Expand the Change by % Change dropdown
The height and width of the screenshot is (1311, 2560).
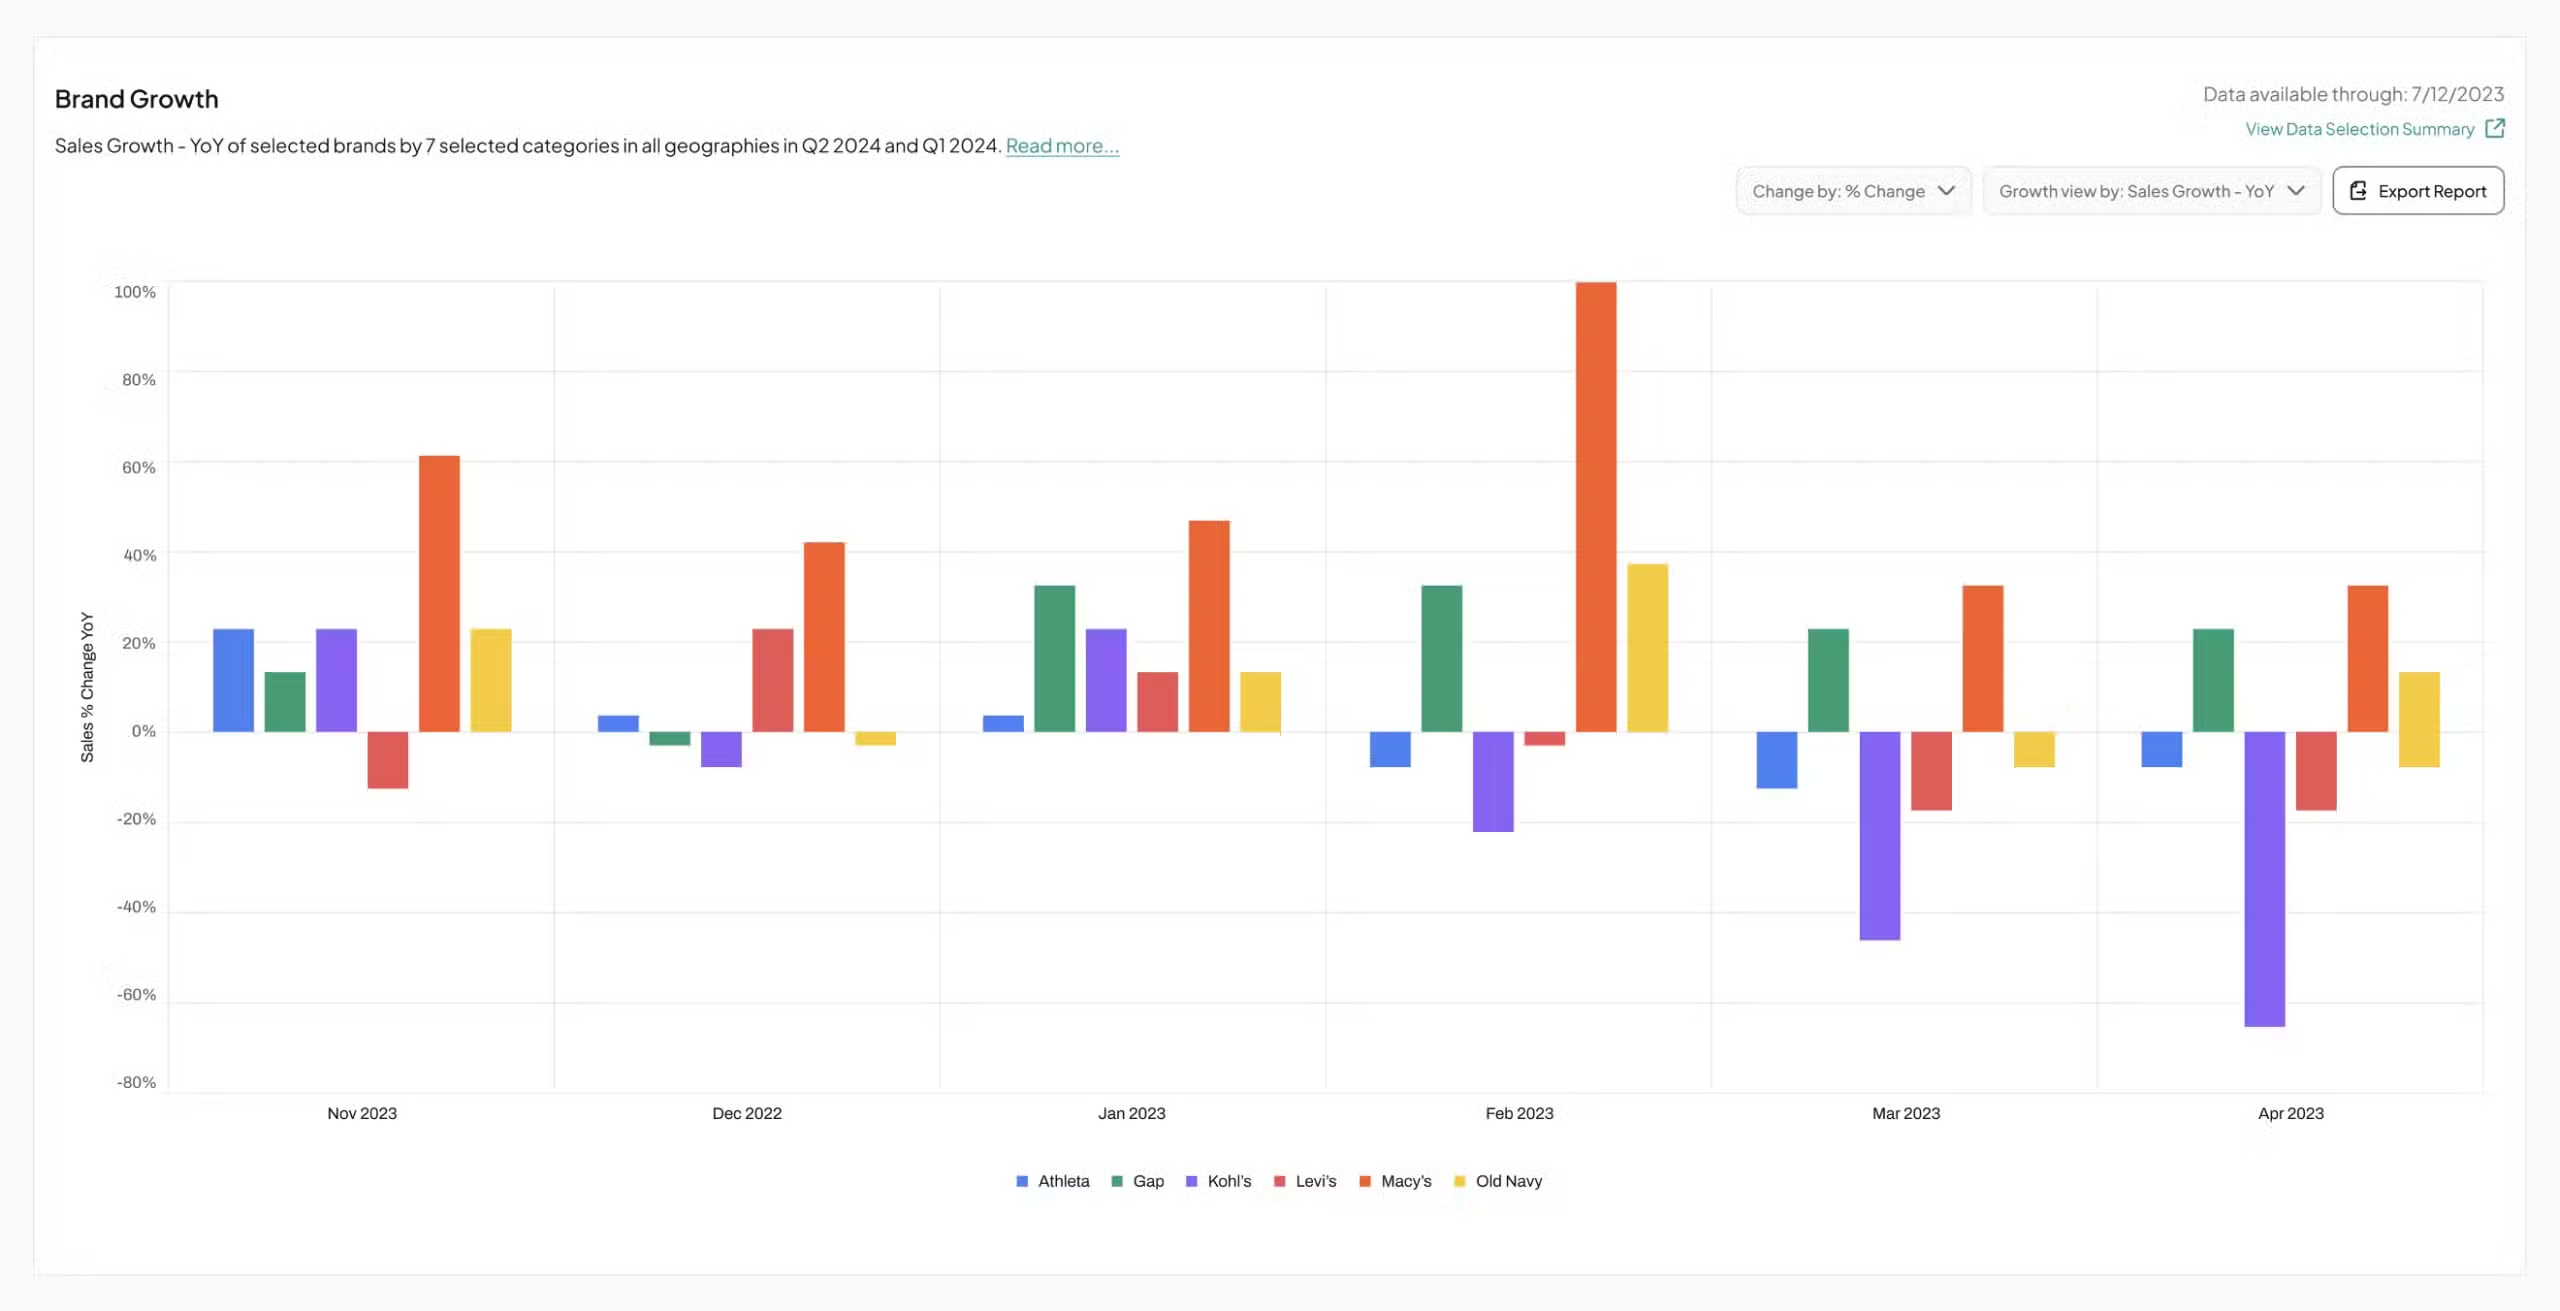tap(1853, 191)
